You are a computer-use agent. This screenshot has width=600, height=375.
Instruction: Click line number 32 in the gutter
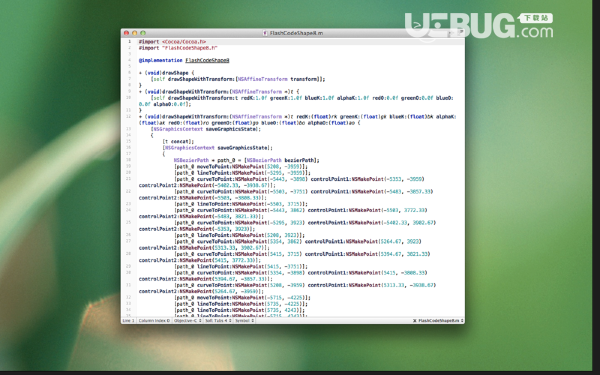coord(129,297)
